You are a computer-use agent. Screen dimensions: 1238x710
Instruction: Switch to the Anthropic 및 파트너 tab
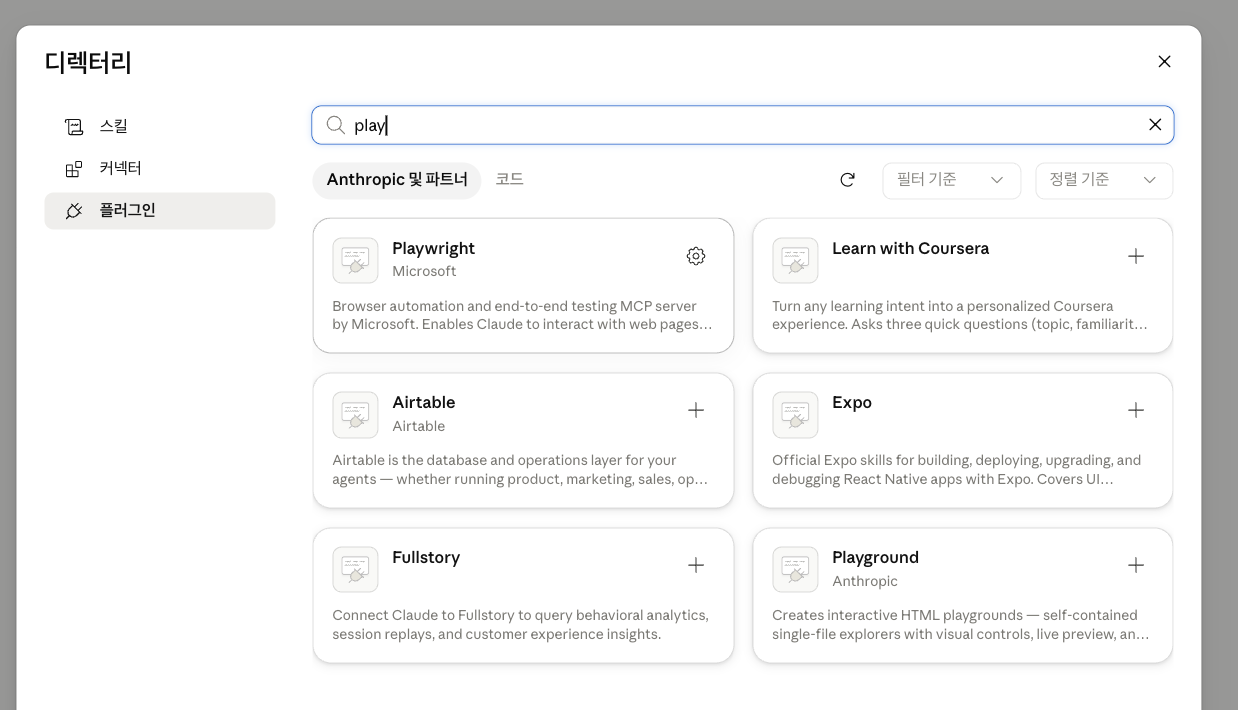[x=397, y=180]
